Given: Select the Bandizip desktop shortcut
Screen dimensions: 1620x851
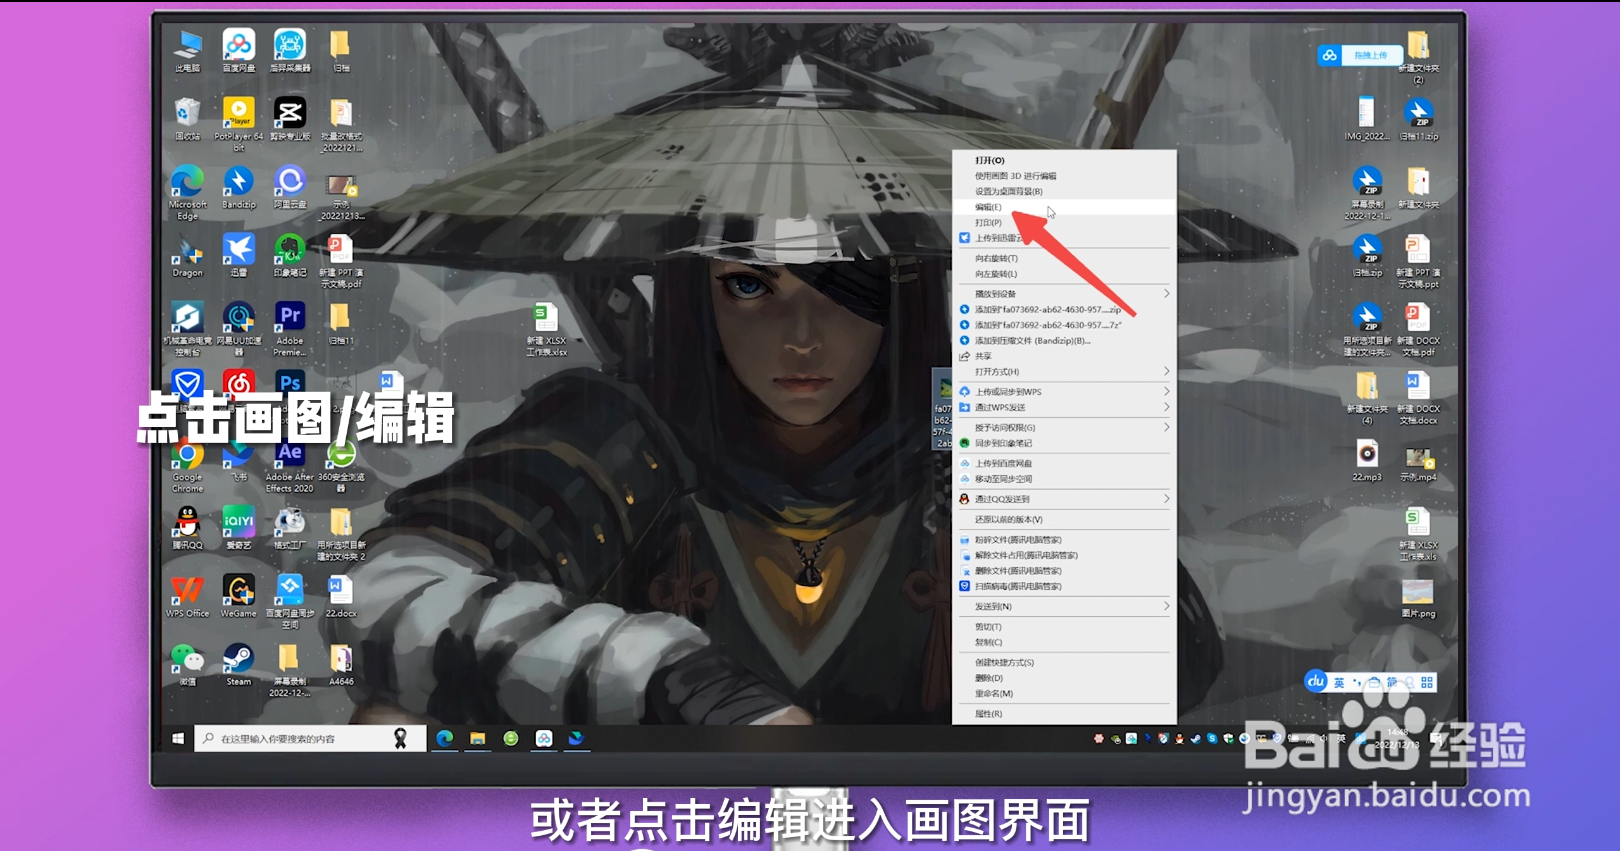Looking at the screenshot, I should tap(238, 187).
